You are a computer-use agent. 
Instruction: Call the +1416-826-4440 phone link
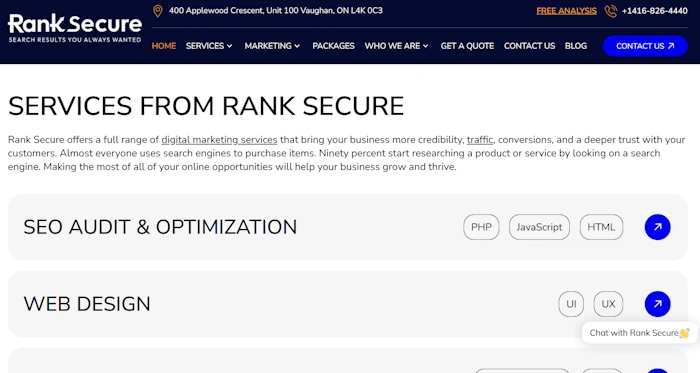tap(654, 11)
